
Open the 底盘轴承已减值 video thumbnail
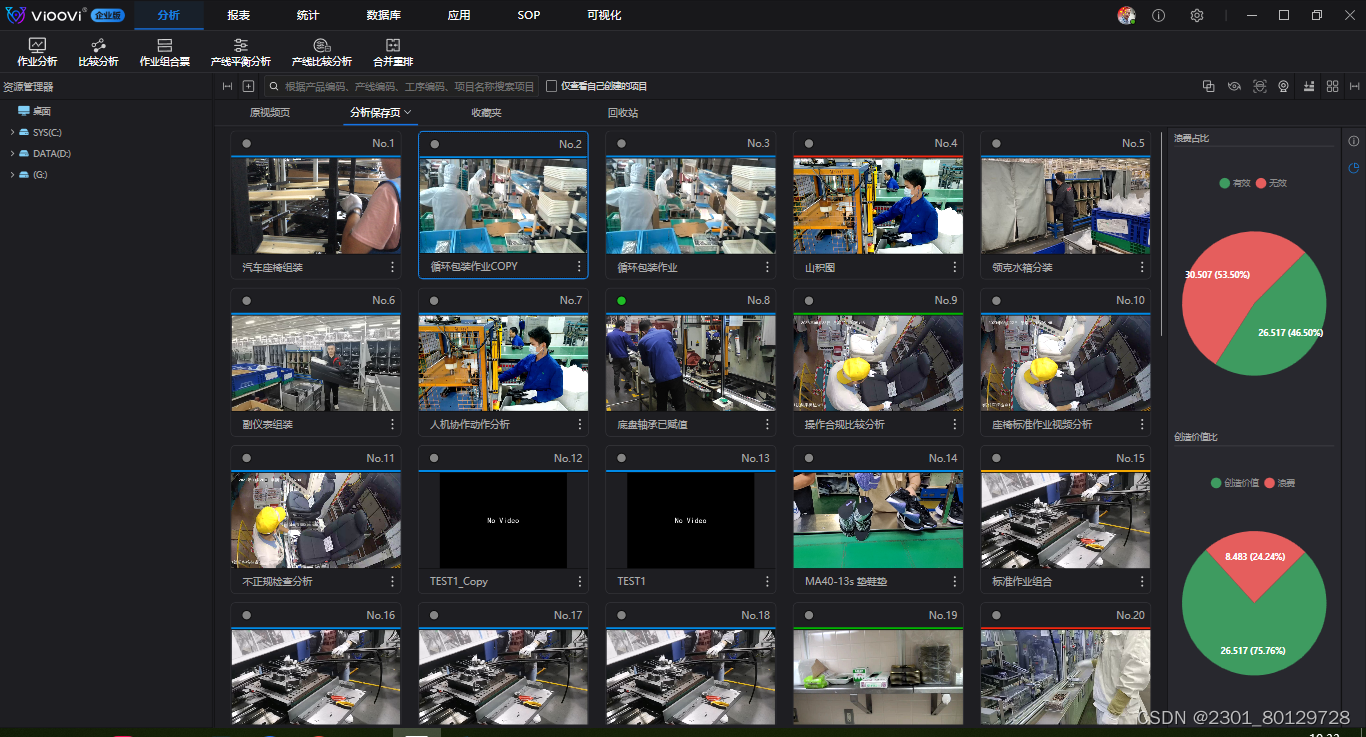(691, 363)
